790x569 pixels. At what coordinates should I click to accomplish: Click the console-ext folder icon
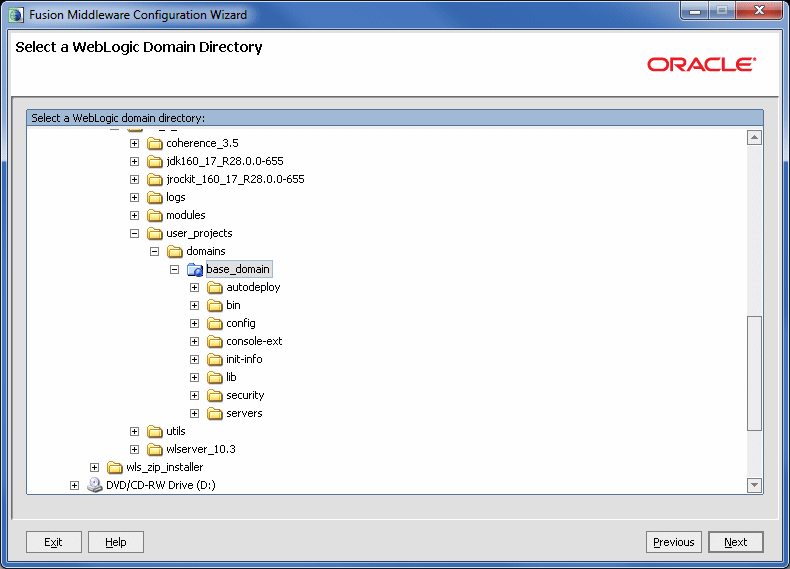tap(215, 342)
